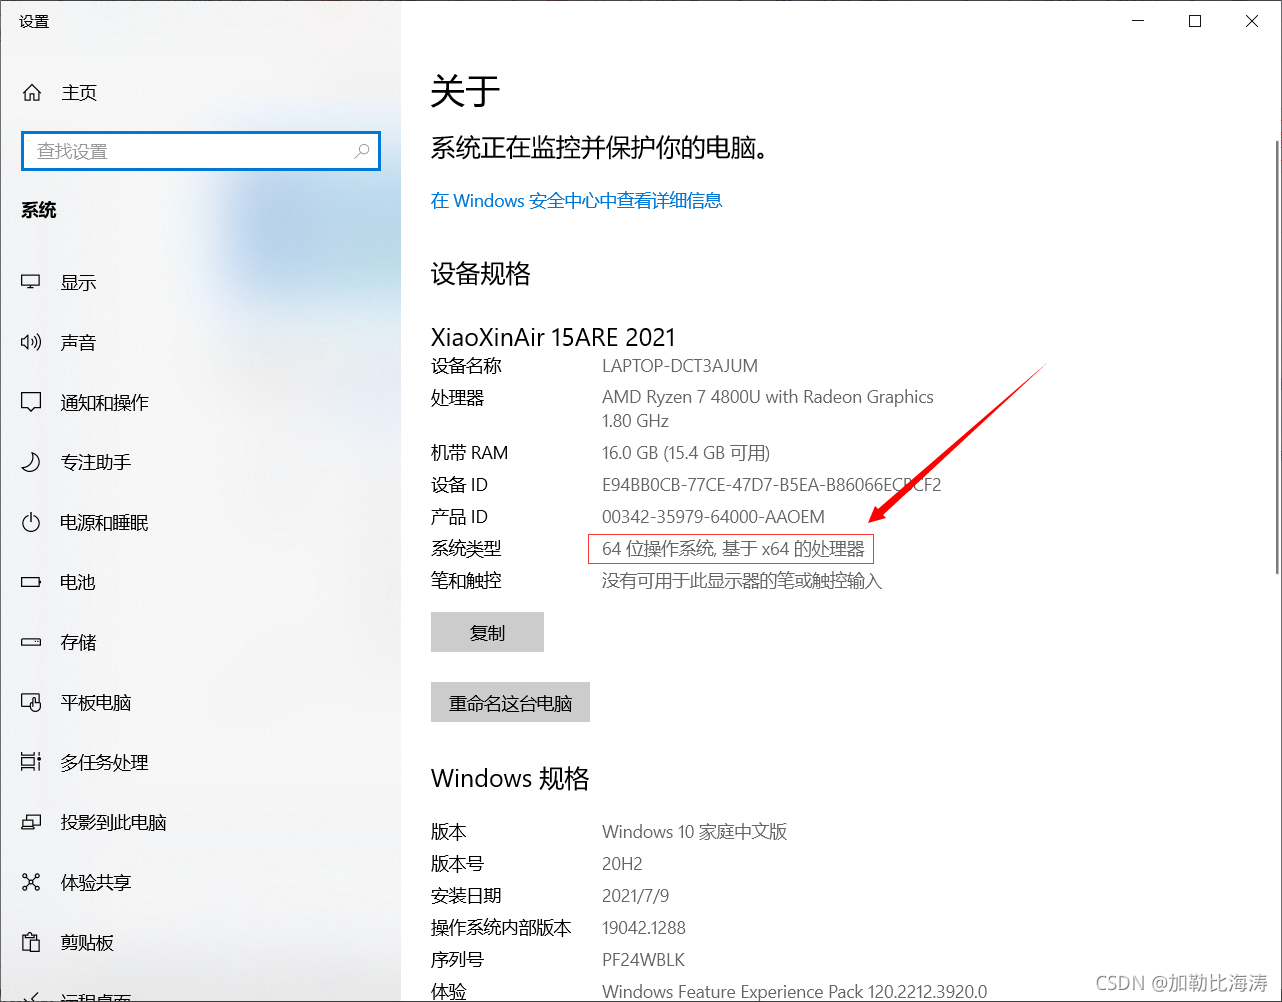Click the 重命名这台电脑 button

coord(510,702)
